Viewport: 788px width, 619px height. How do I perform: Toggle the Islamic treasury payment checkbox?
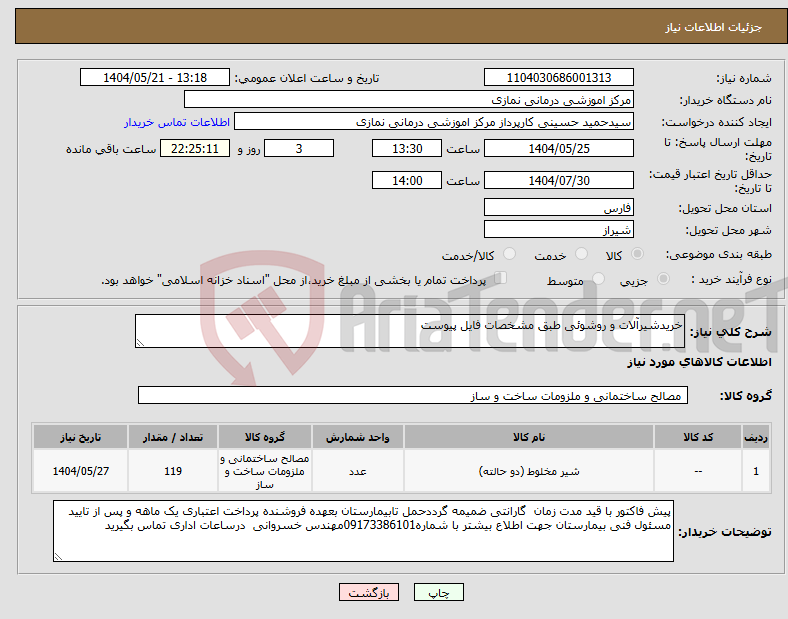[501, 278]
